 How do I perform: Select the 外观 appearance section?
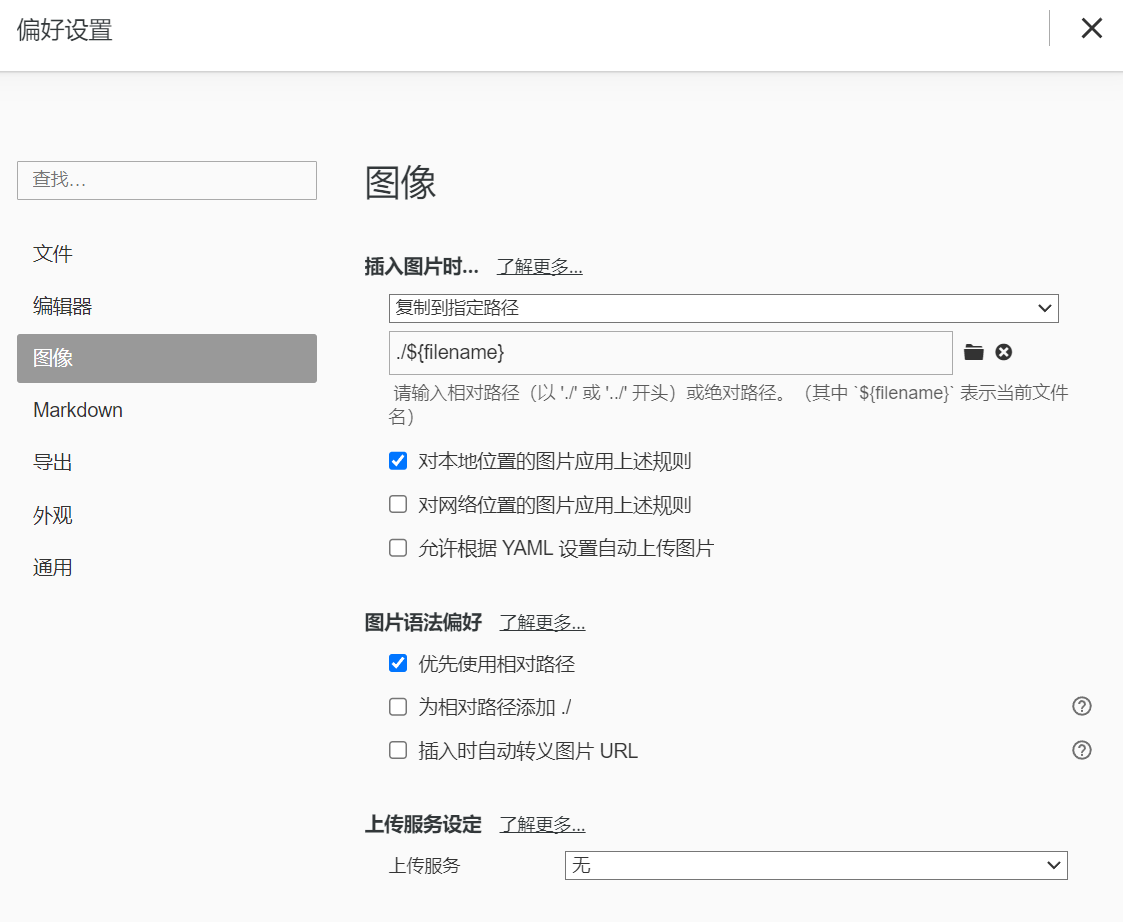click(x=53, y=516)
